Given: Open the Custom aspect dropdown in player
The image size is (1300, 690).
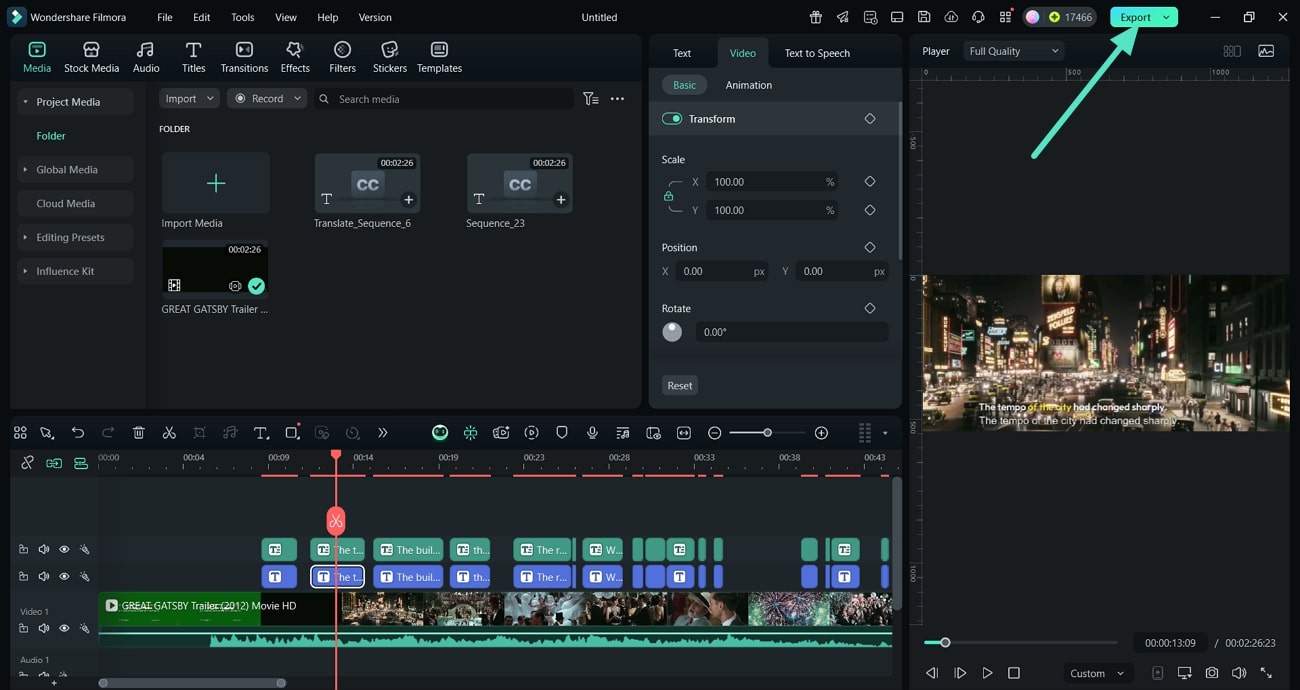Looking at the screenshot, I should (x=1096, y=673).
